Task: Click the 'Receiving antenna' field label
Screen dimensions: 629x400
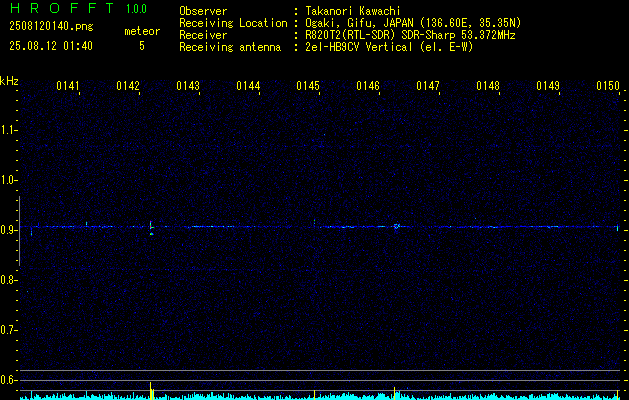Action: coord(230,47)
